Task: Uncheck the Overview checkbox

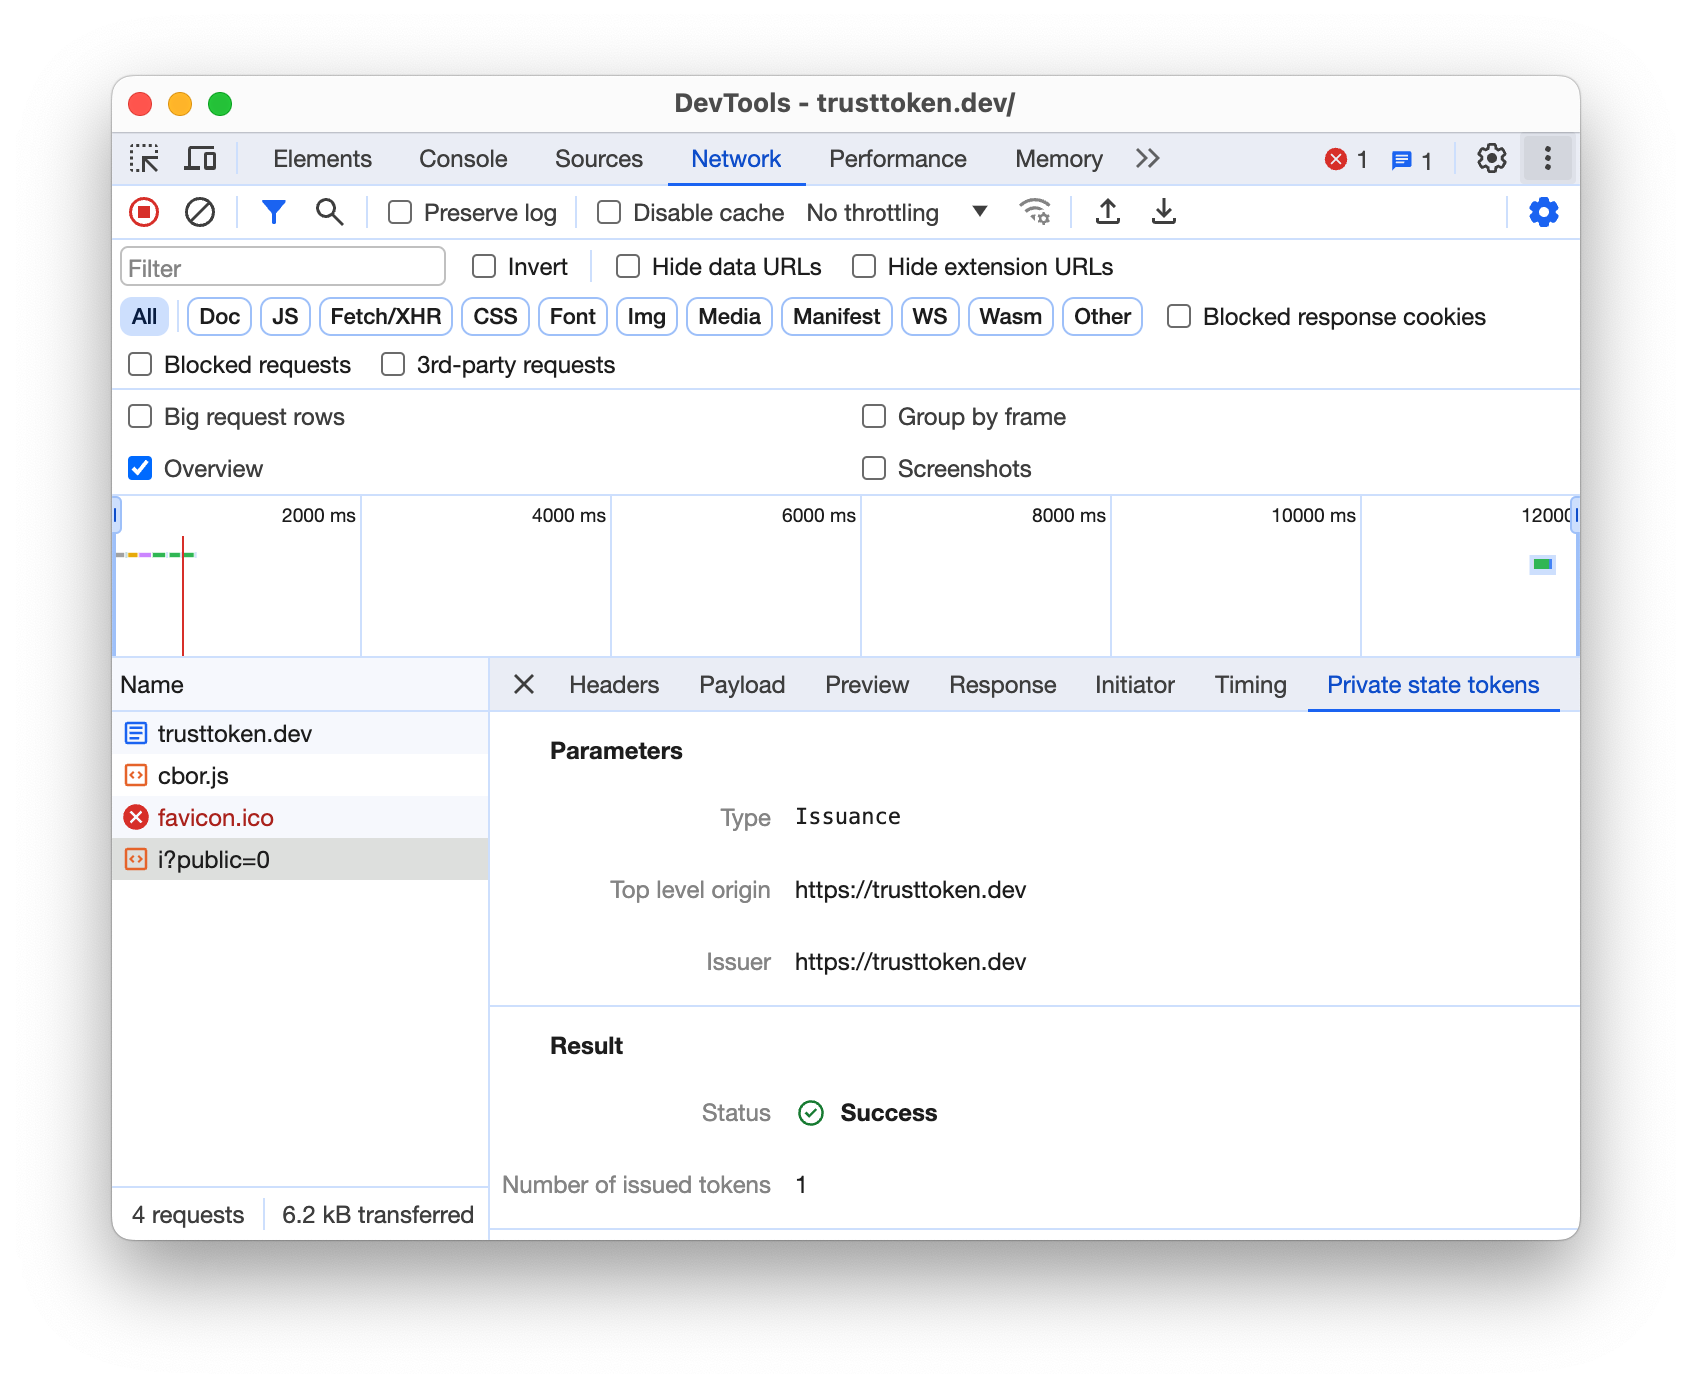Action: tap(140, 468)
